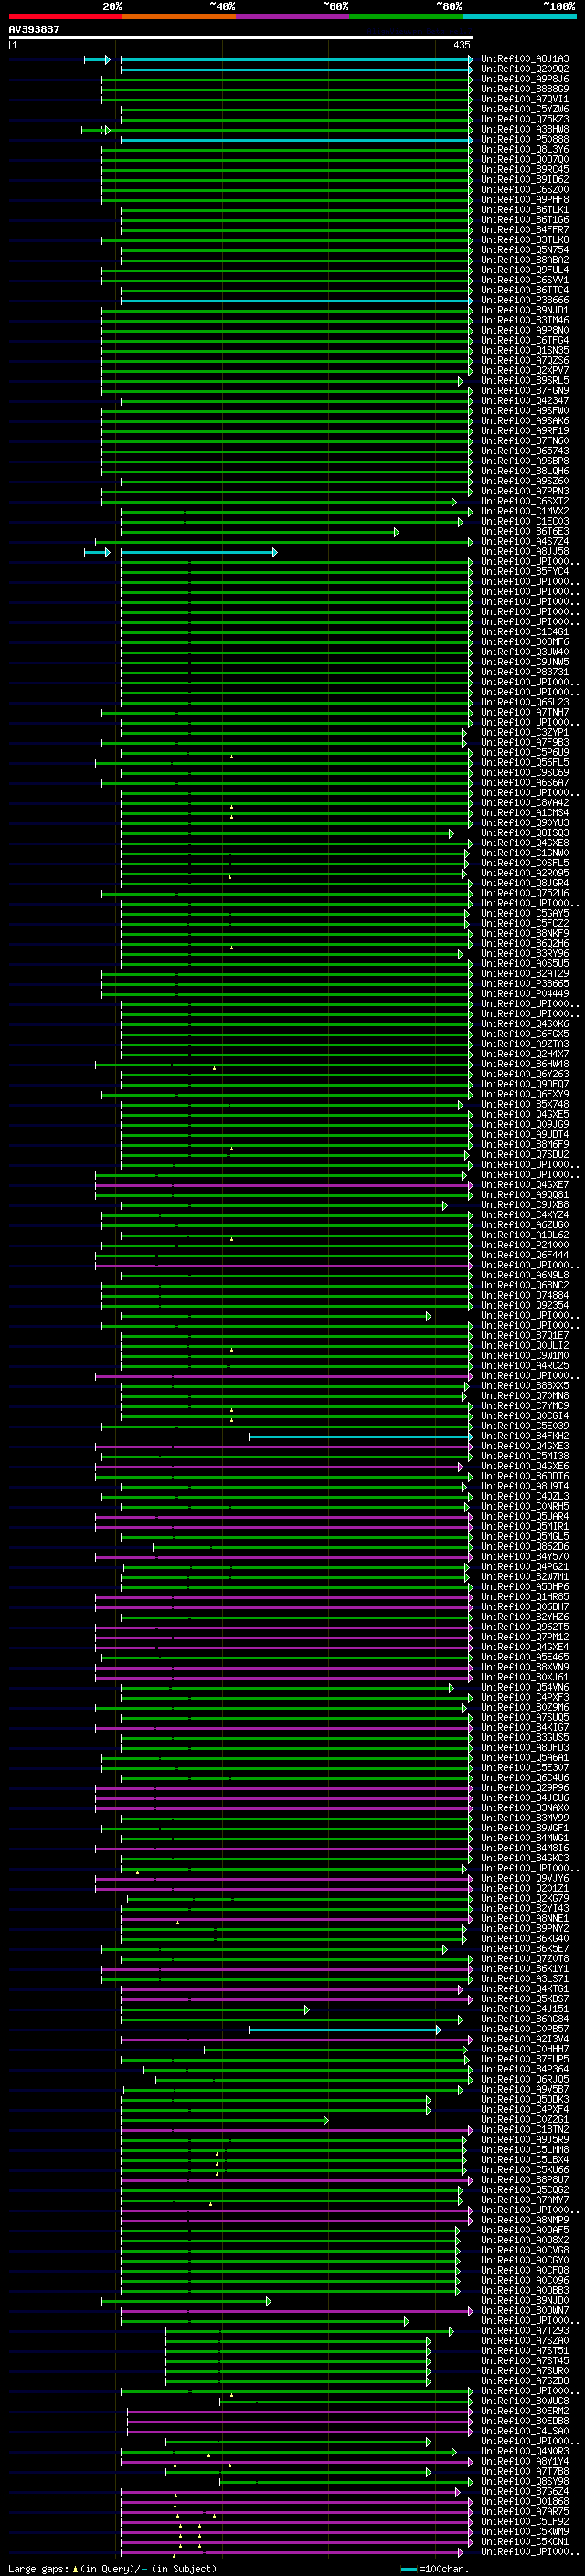Screen dimensions: 585x2576
Task: Open hit UniRef100_C5KCN1
Action: click(525, 2543)
